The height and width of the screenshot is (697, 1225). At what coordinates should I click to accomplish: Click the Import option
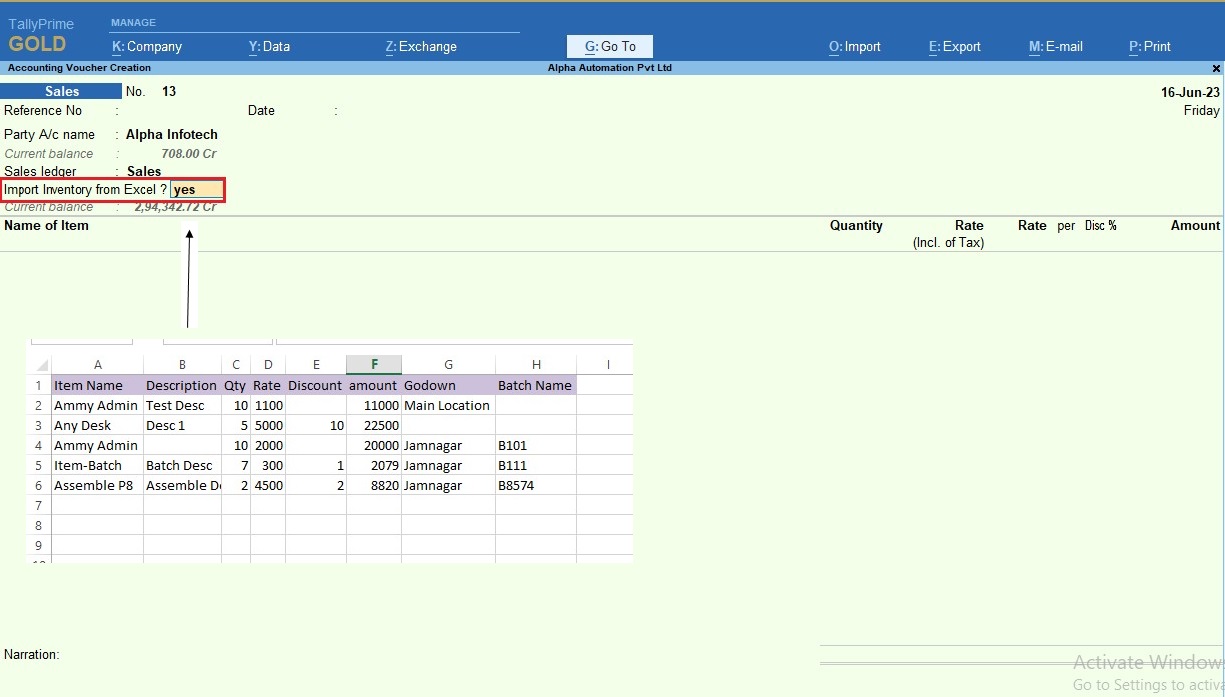point(854,46)
